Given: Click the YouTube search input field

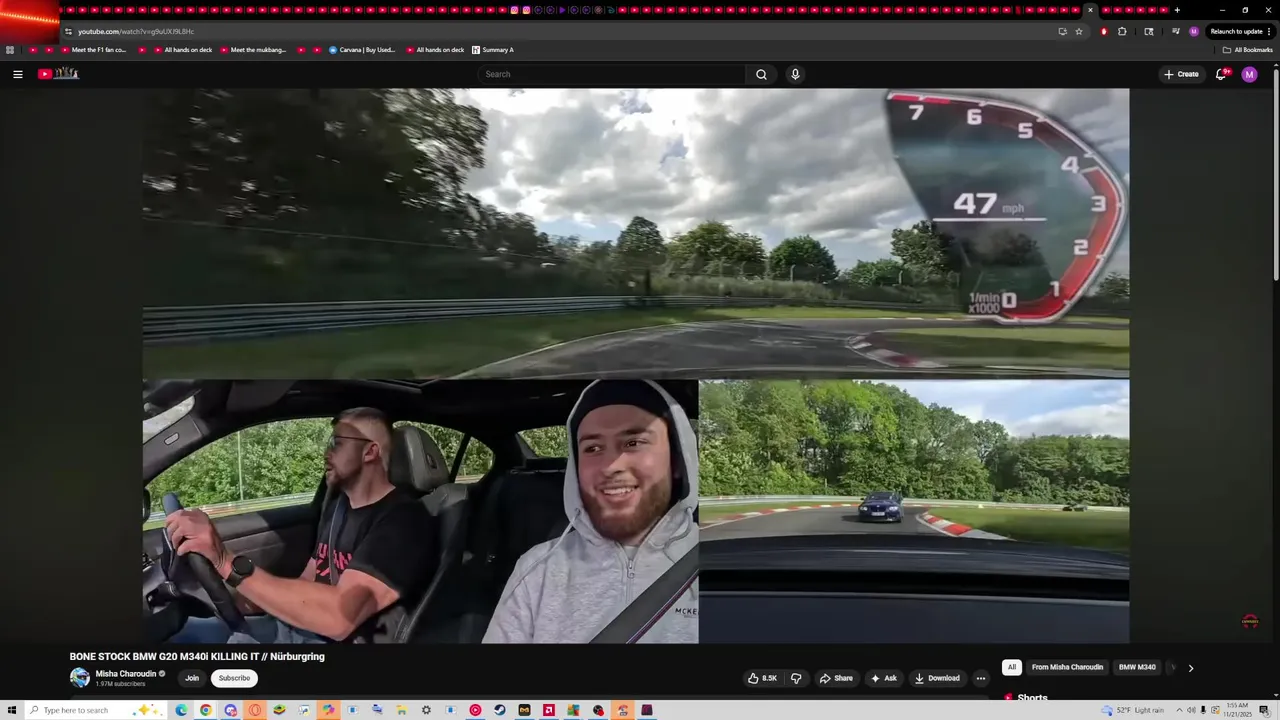Looking at the screenshot, I should 612,74.
